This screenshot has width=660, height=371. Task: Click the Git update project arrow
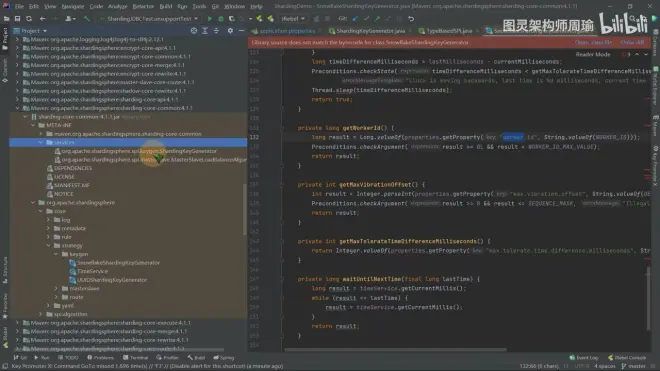pyautogui.click(x=355, y=19)
